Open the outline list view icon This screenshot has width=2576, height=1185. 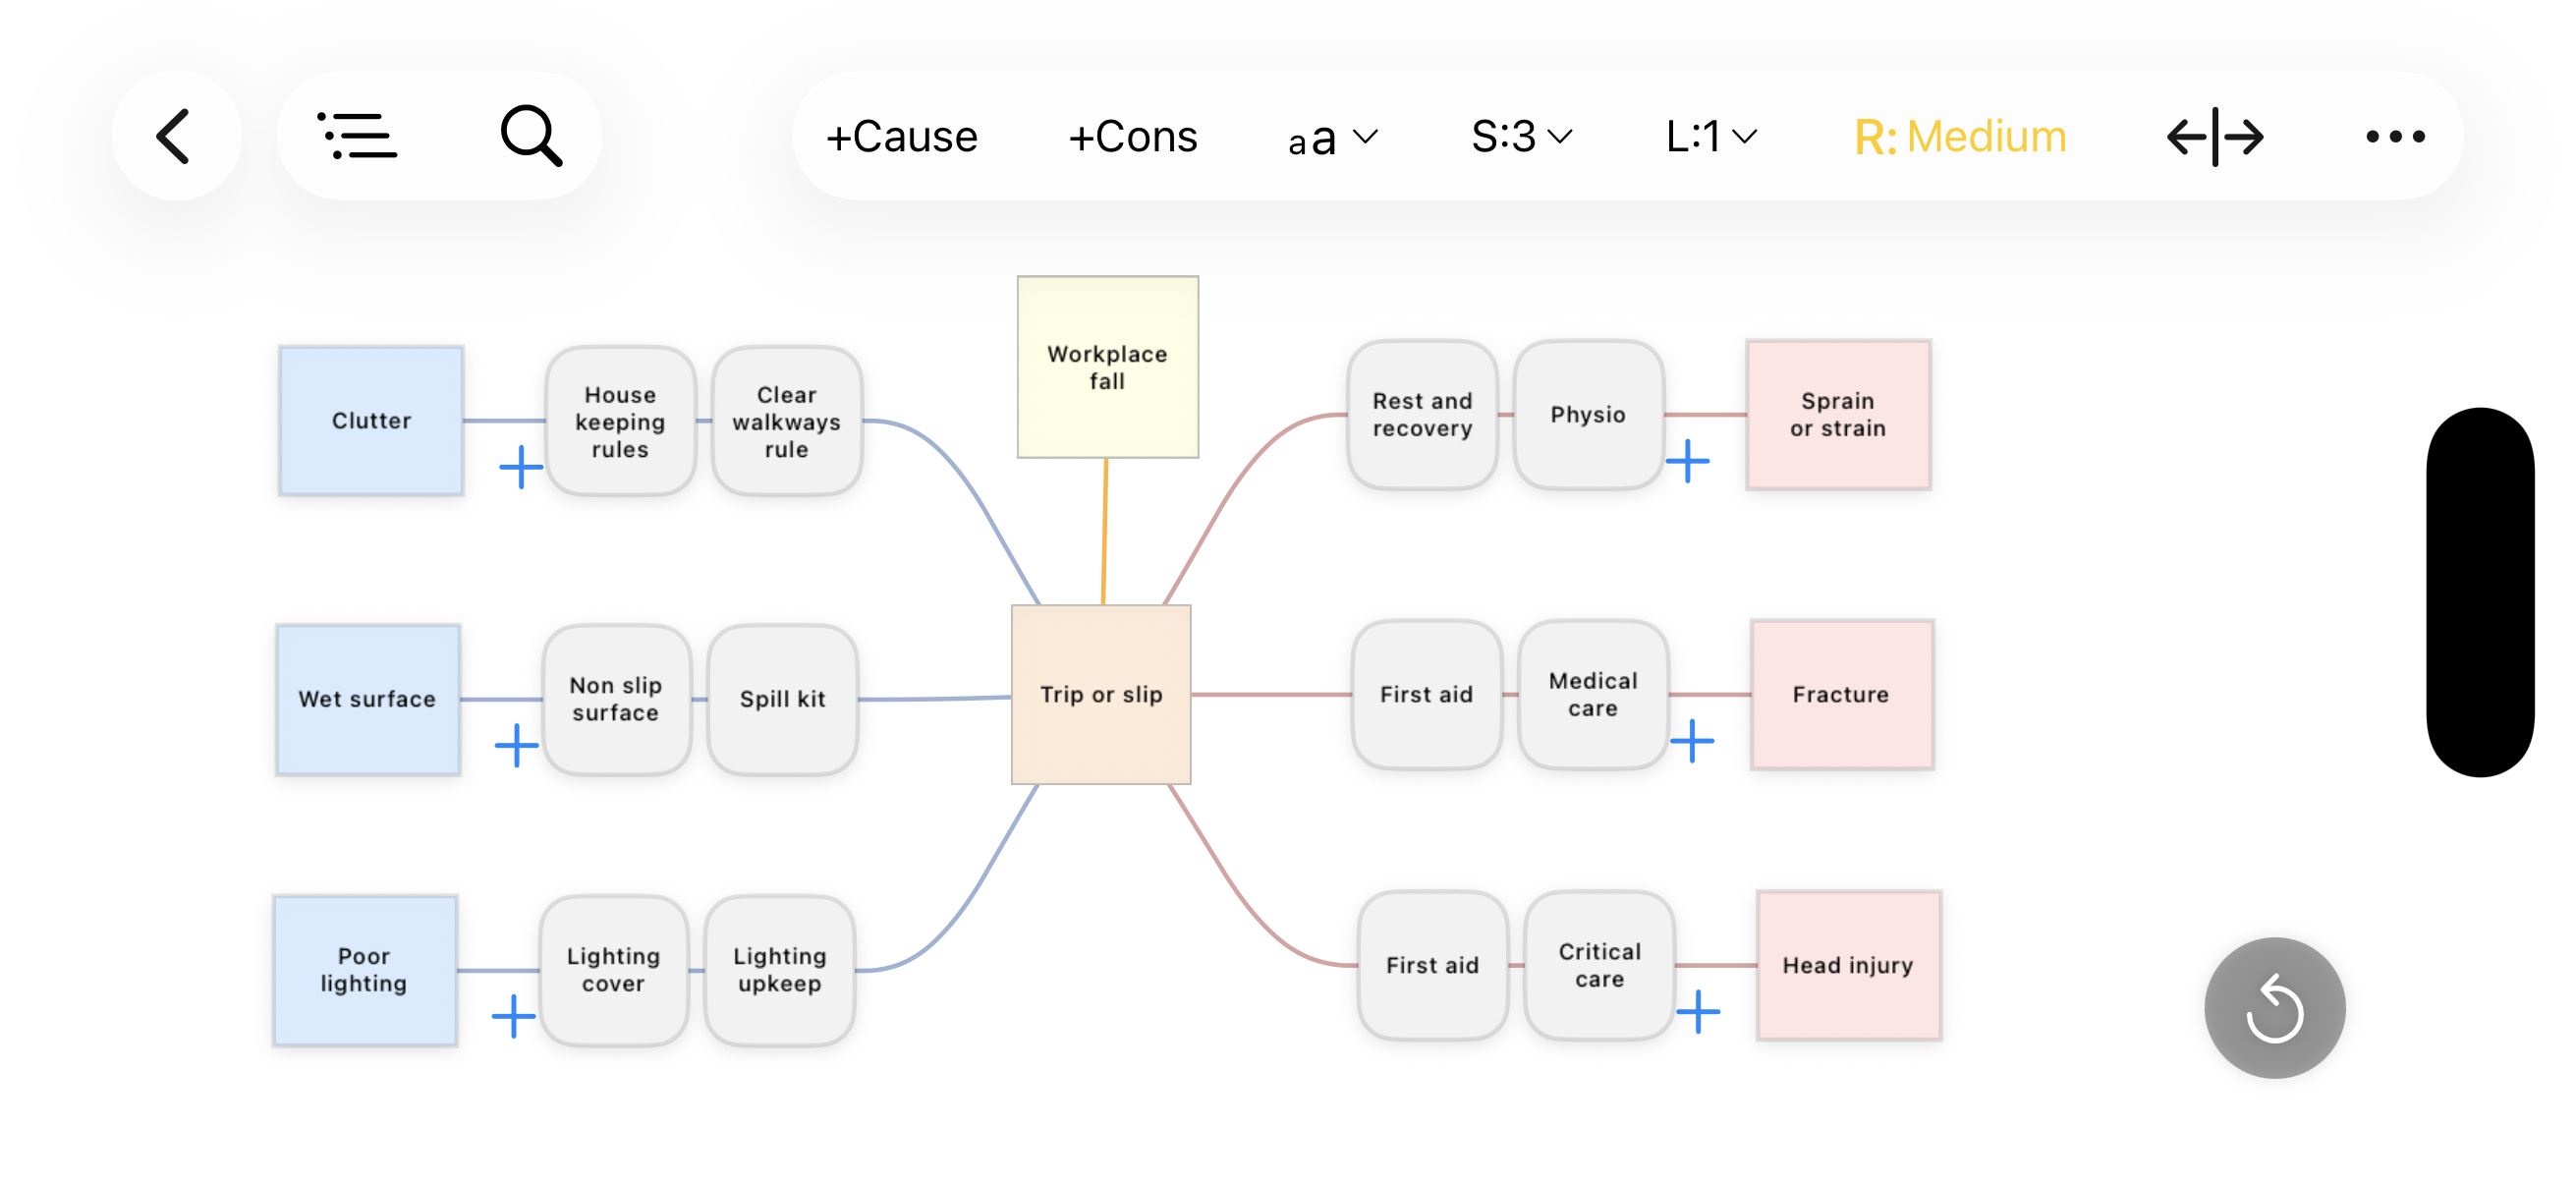click(x=357, y=136)
